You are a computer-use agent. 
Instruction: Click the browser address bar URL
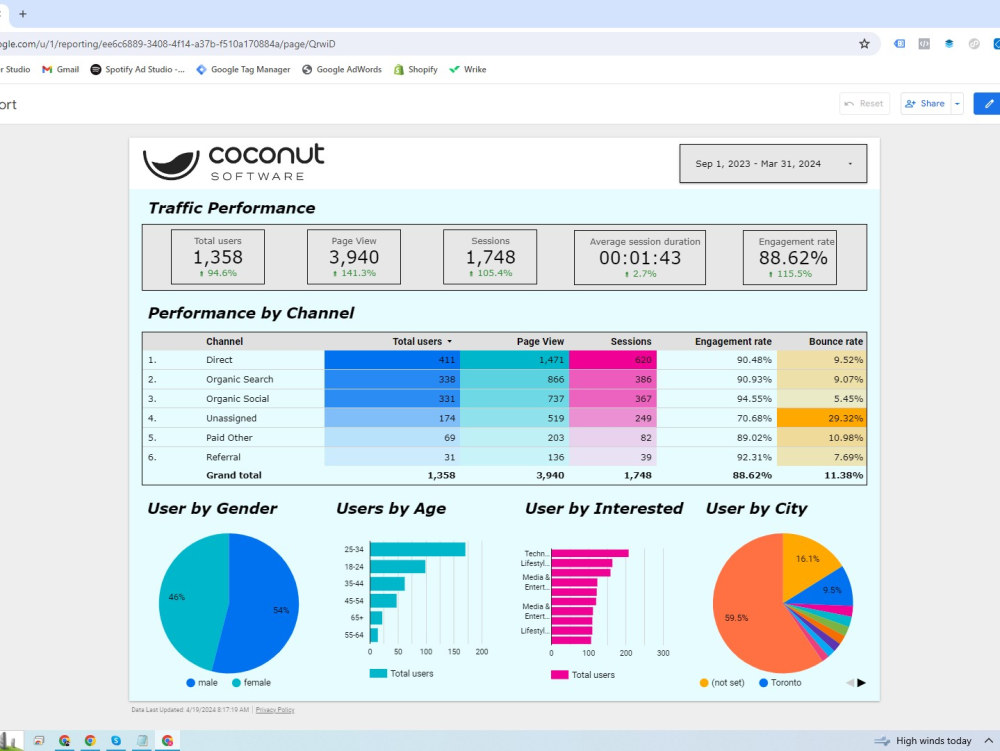point(167,44)
